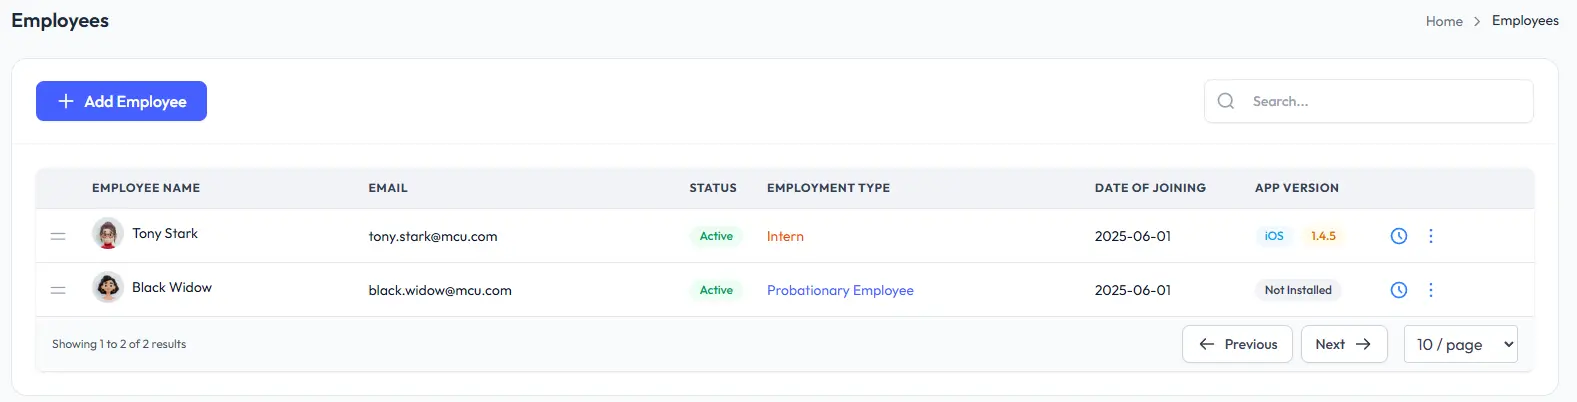This screenshot has width=1577, height=402.
Task: Click the Employee Name column header
Action: coord(146,188)
